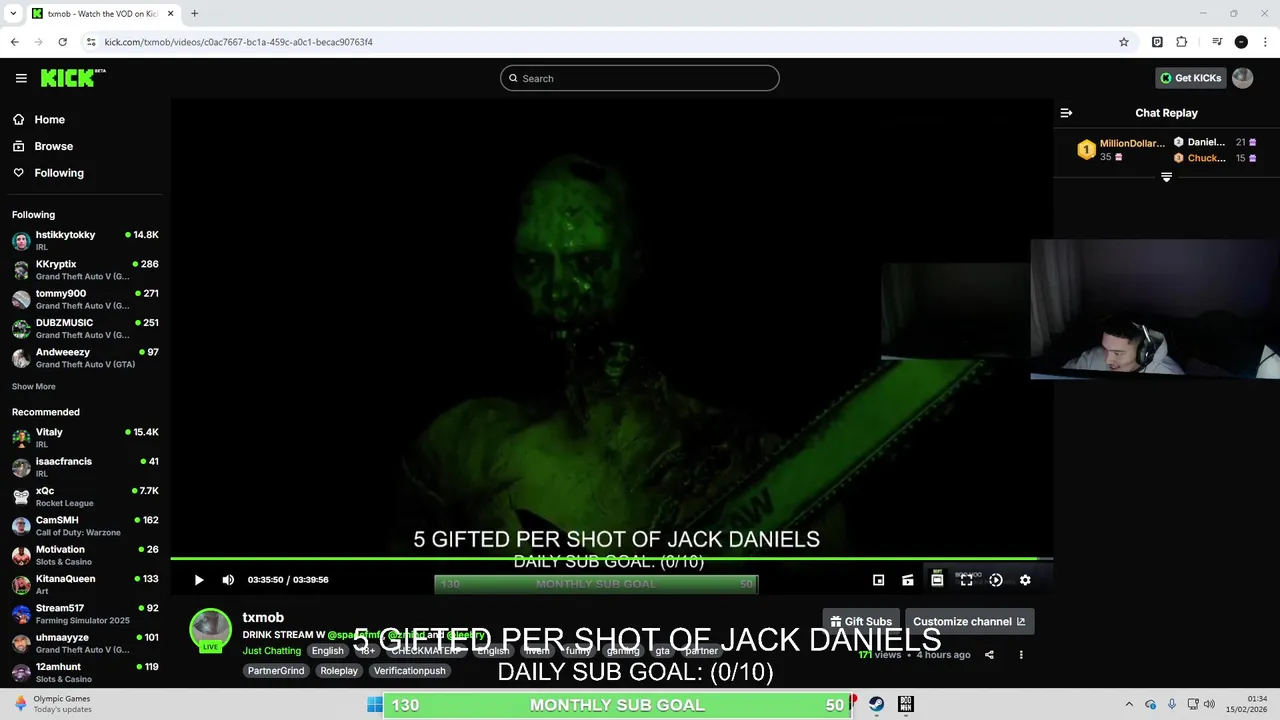
Task: Click the address bar URL
Action: point(238,42)
